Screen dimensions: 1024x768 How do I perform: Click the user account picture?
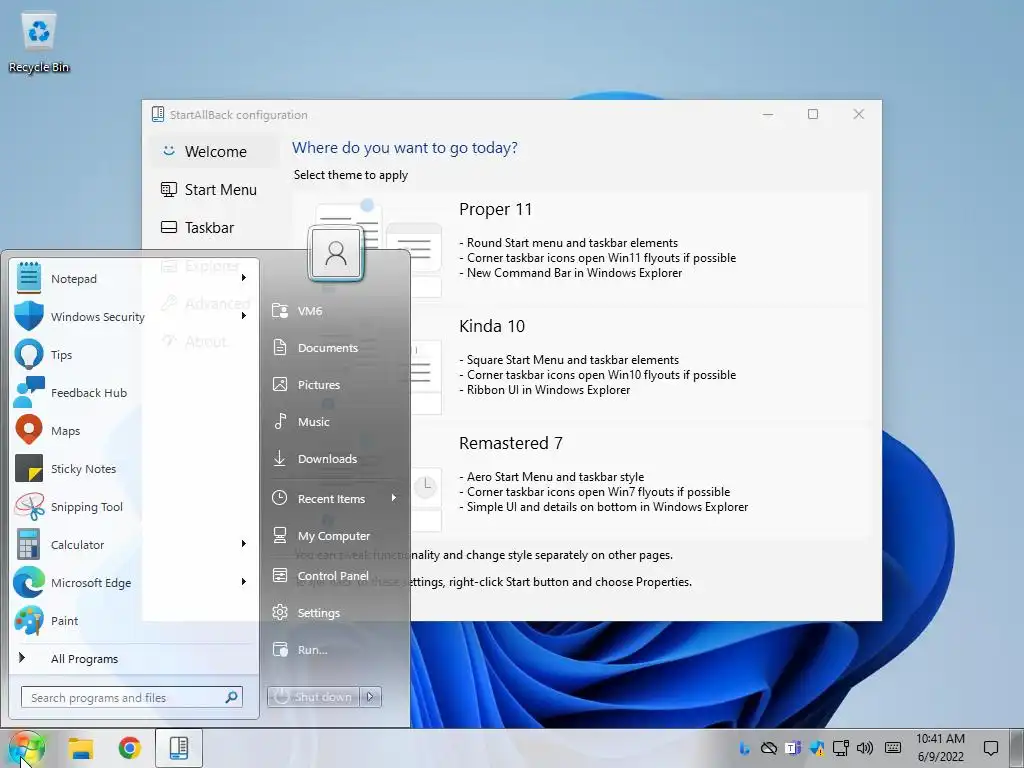pos(336,253)
